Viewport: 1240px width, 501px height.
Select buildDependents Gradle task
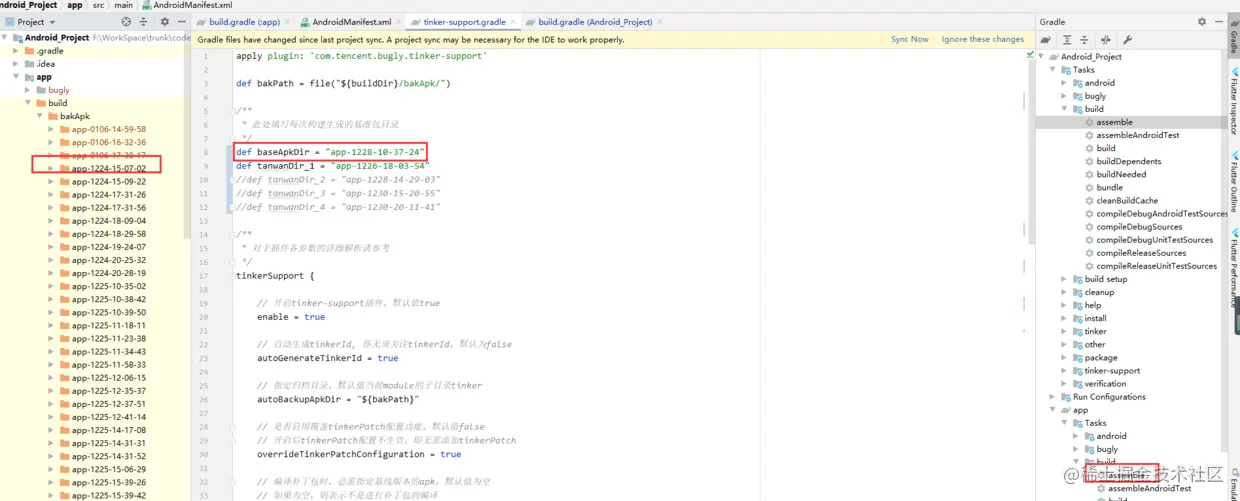pyautogui.click(x=1128, y=161)
